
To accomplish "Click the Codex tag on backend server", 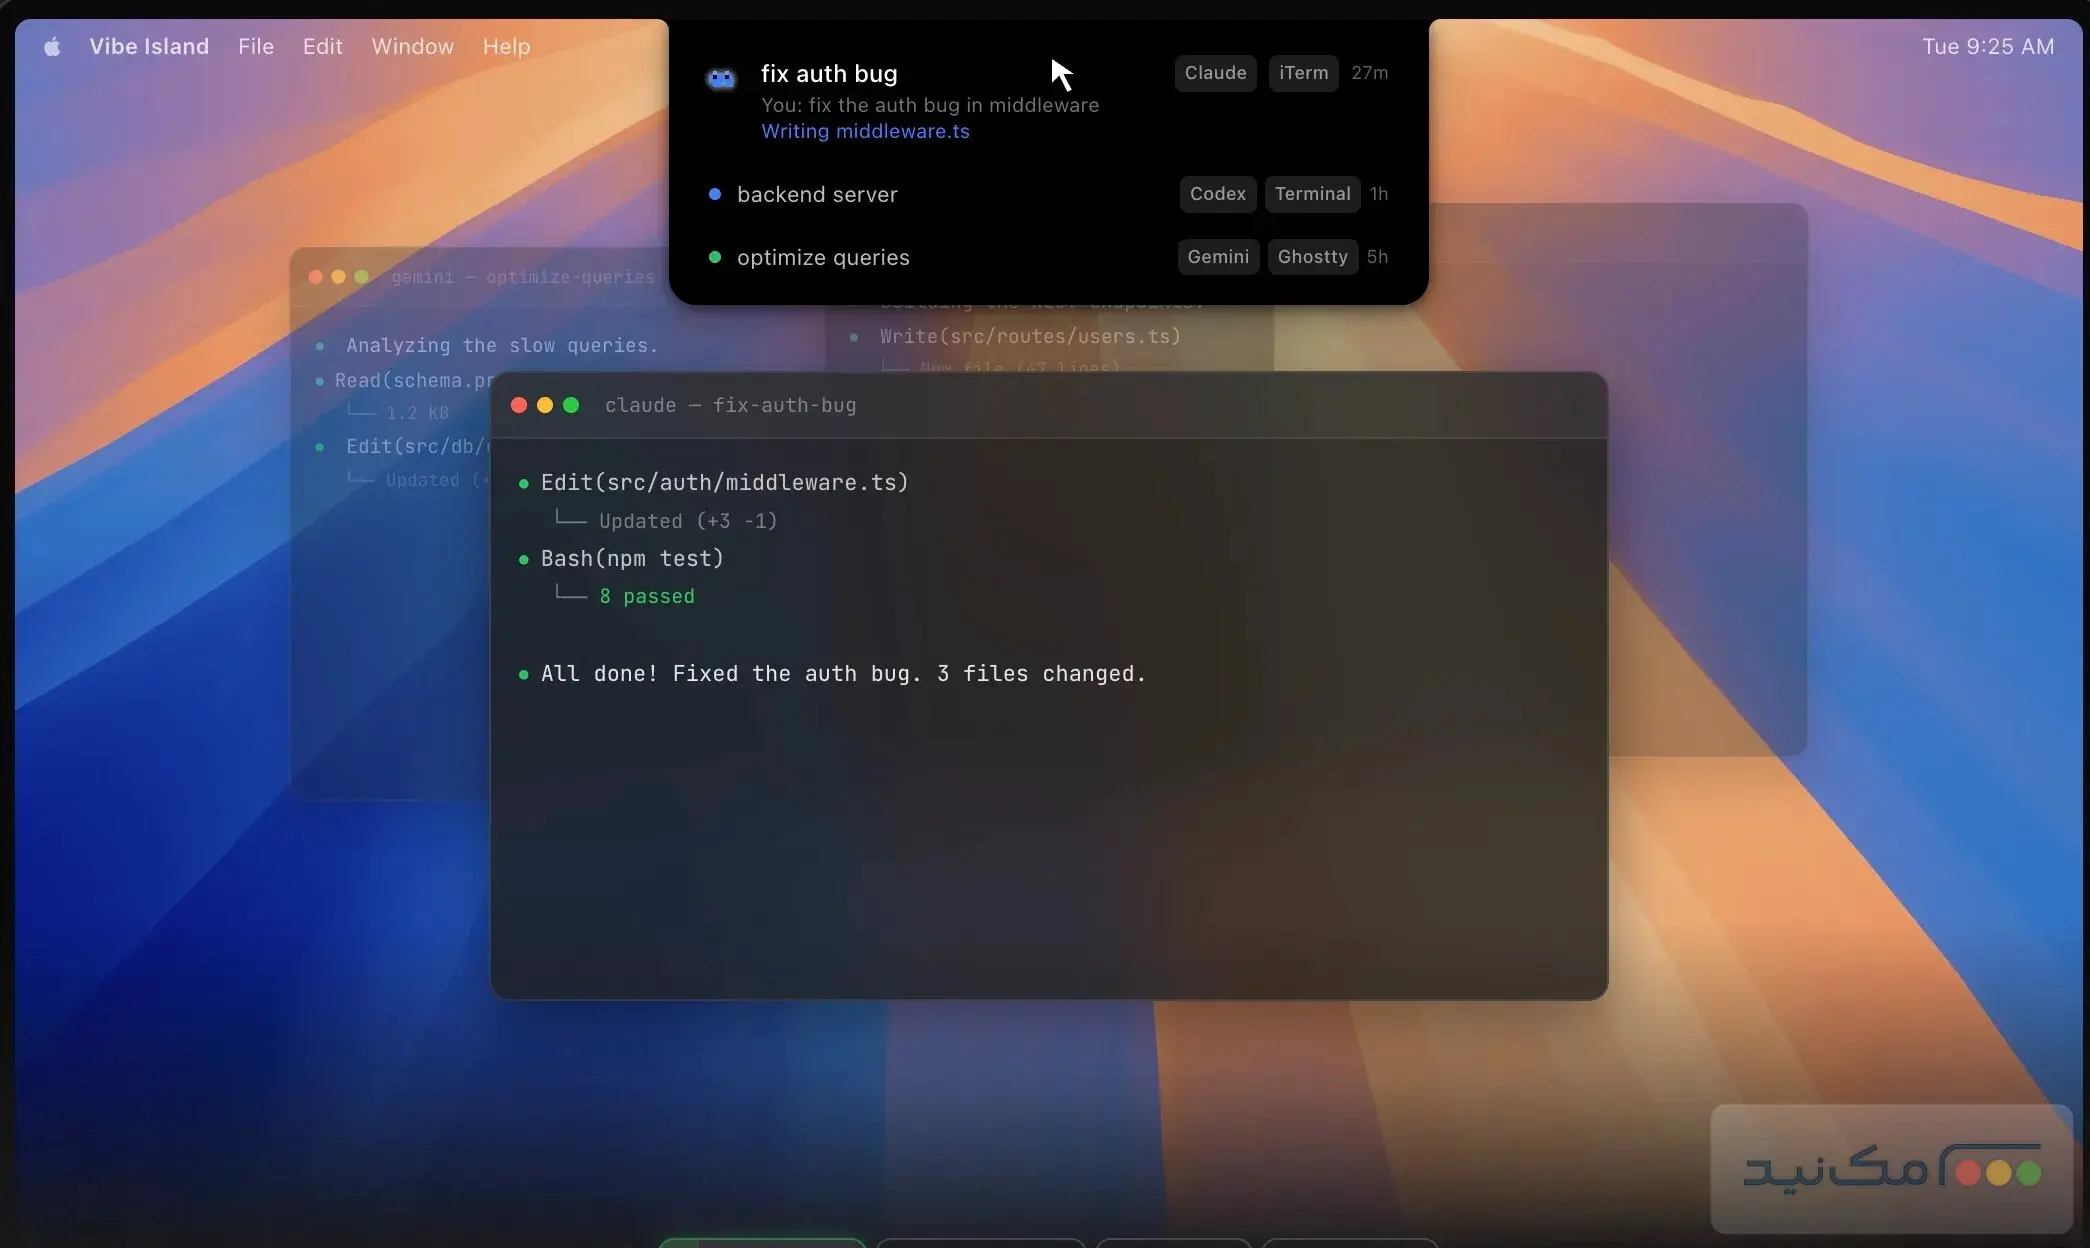I will (1217, 194).
